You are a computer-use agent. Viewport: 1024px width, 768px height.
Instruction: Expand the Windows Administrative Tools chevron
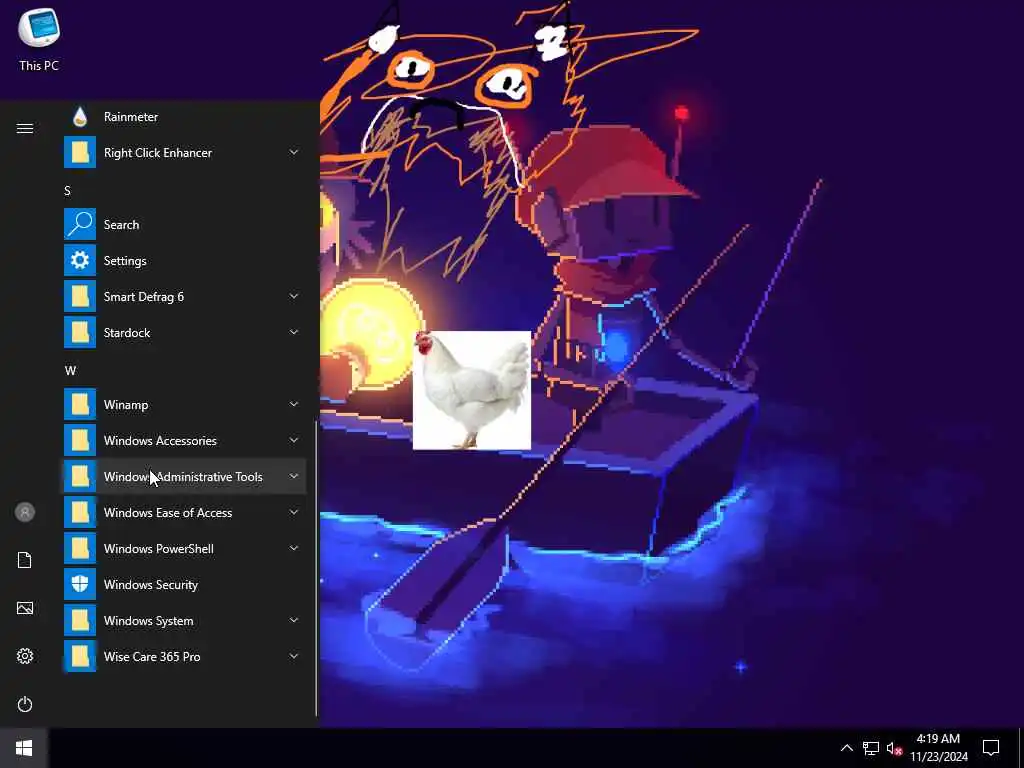(x=294, y=476)
